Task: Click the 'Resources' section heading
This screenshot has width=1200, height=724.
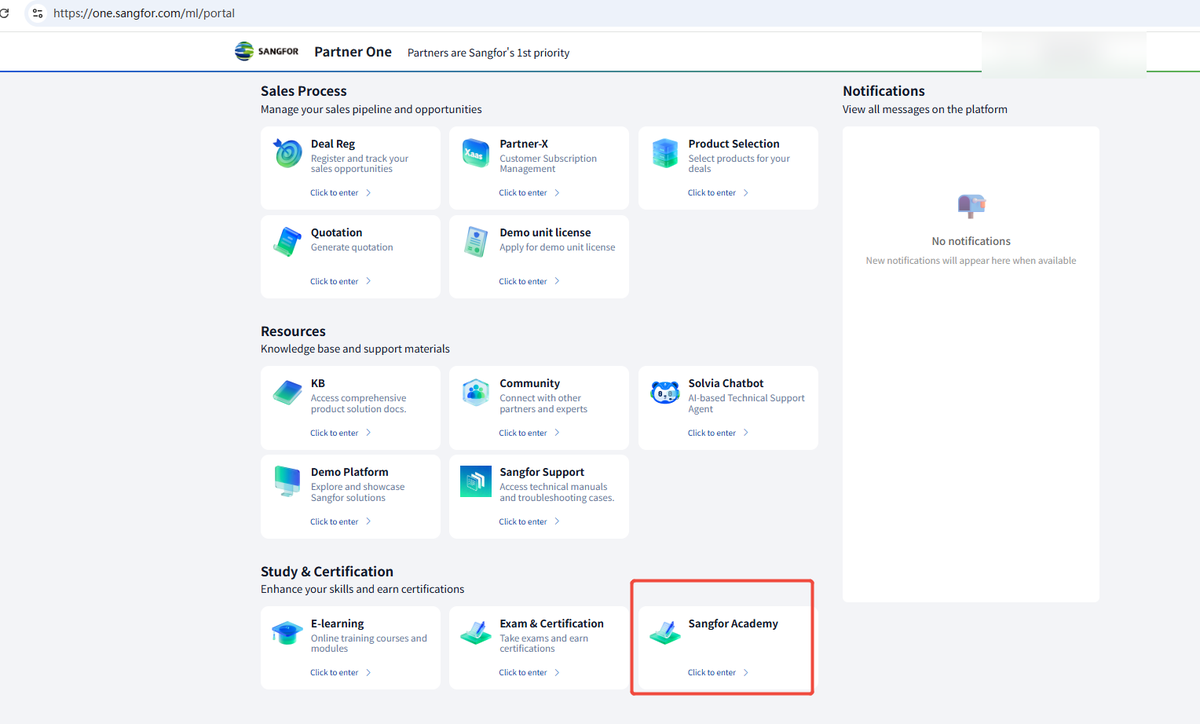Action: click(293, 331)
